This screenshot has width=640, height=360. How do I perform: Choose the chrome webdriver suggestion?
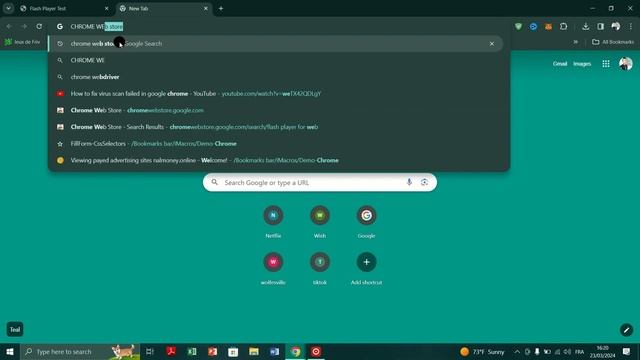[x=279, y=77]
